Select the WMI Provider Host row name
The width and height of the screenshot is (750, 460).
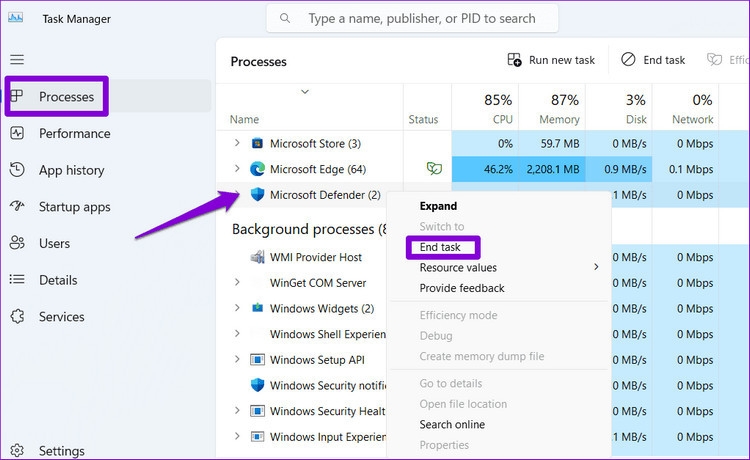click(316, 257)
